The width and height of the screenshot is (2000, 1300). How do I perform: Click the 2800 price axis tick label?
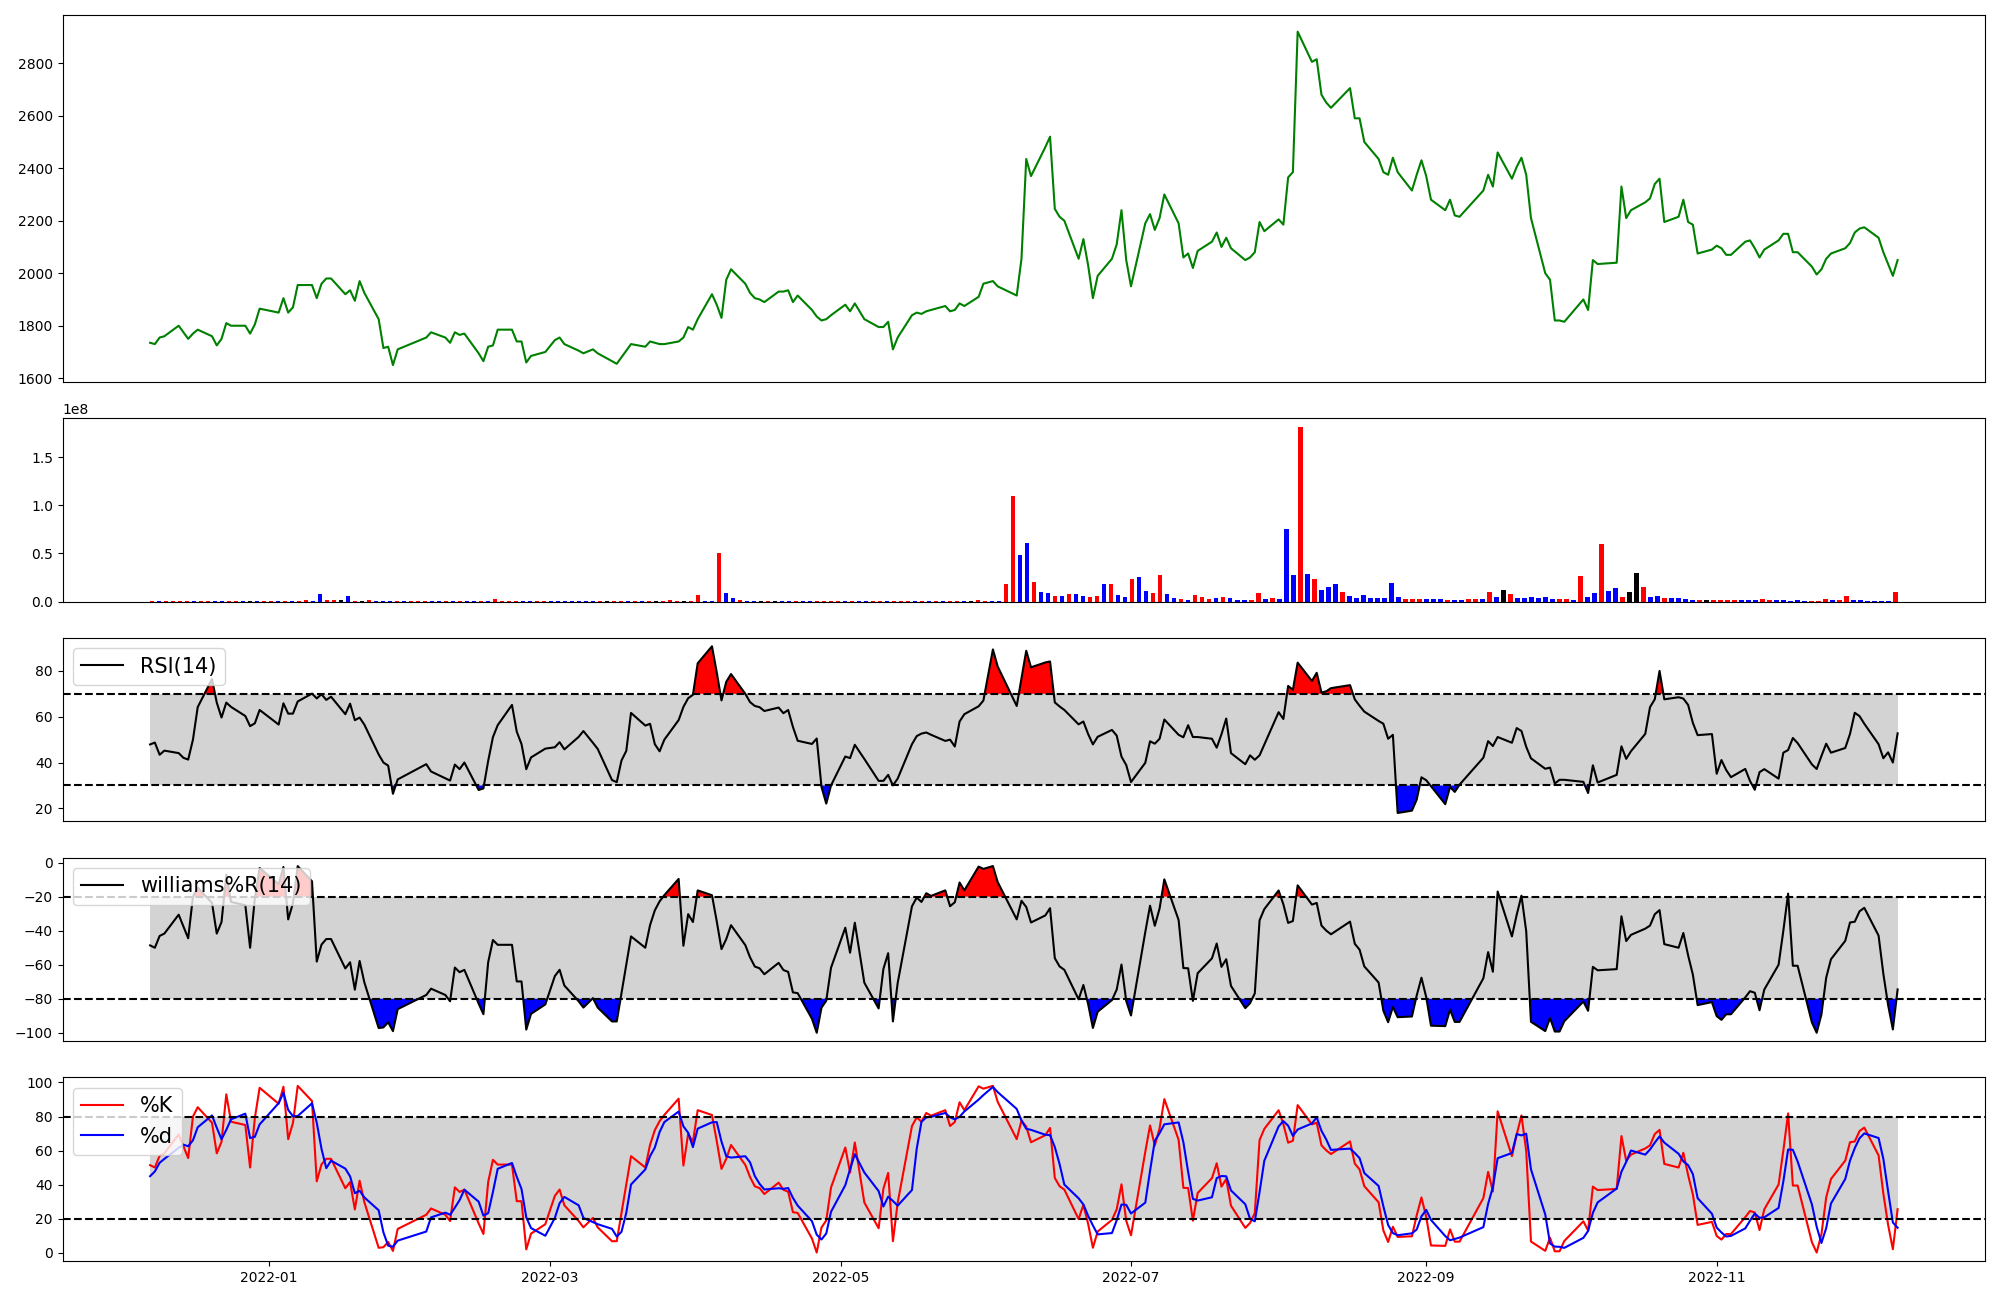(36, 64)
